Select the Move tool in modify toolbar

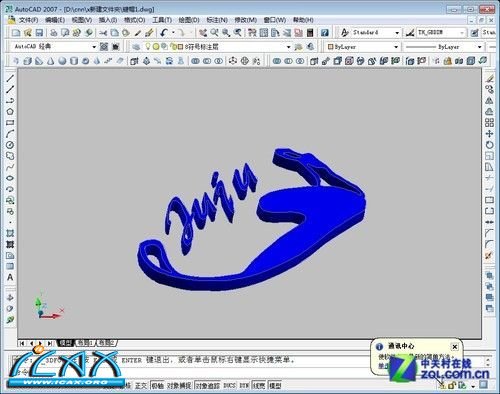489,134
